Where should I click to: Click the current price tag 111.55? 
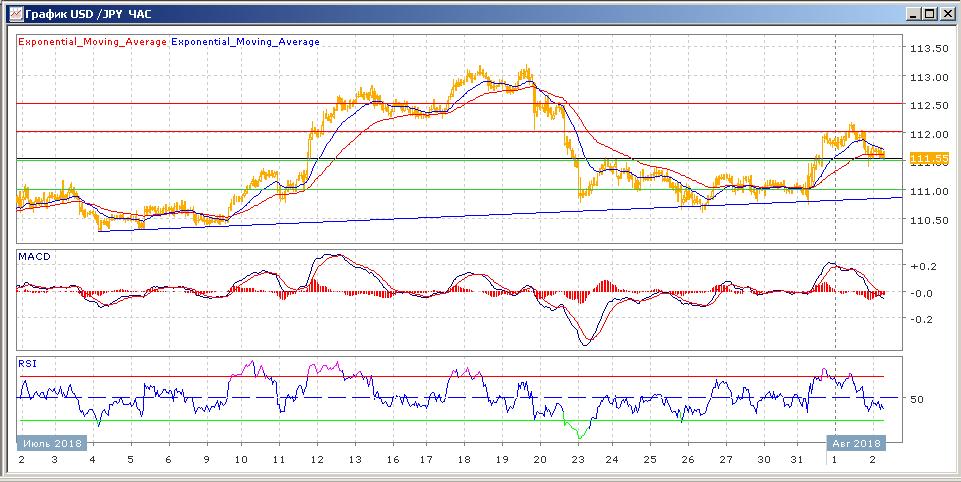tap(930, 159)
